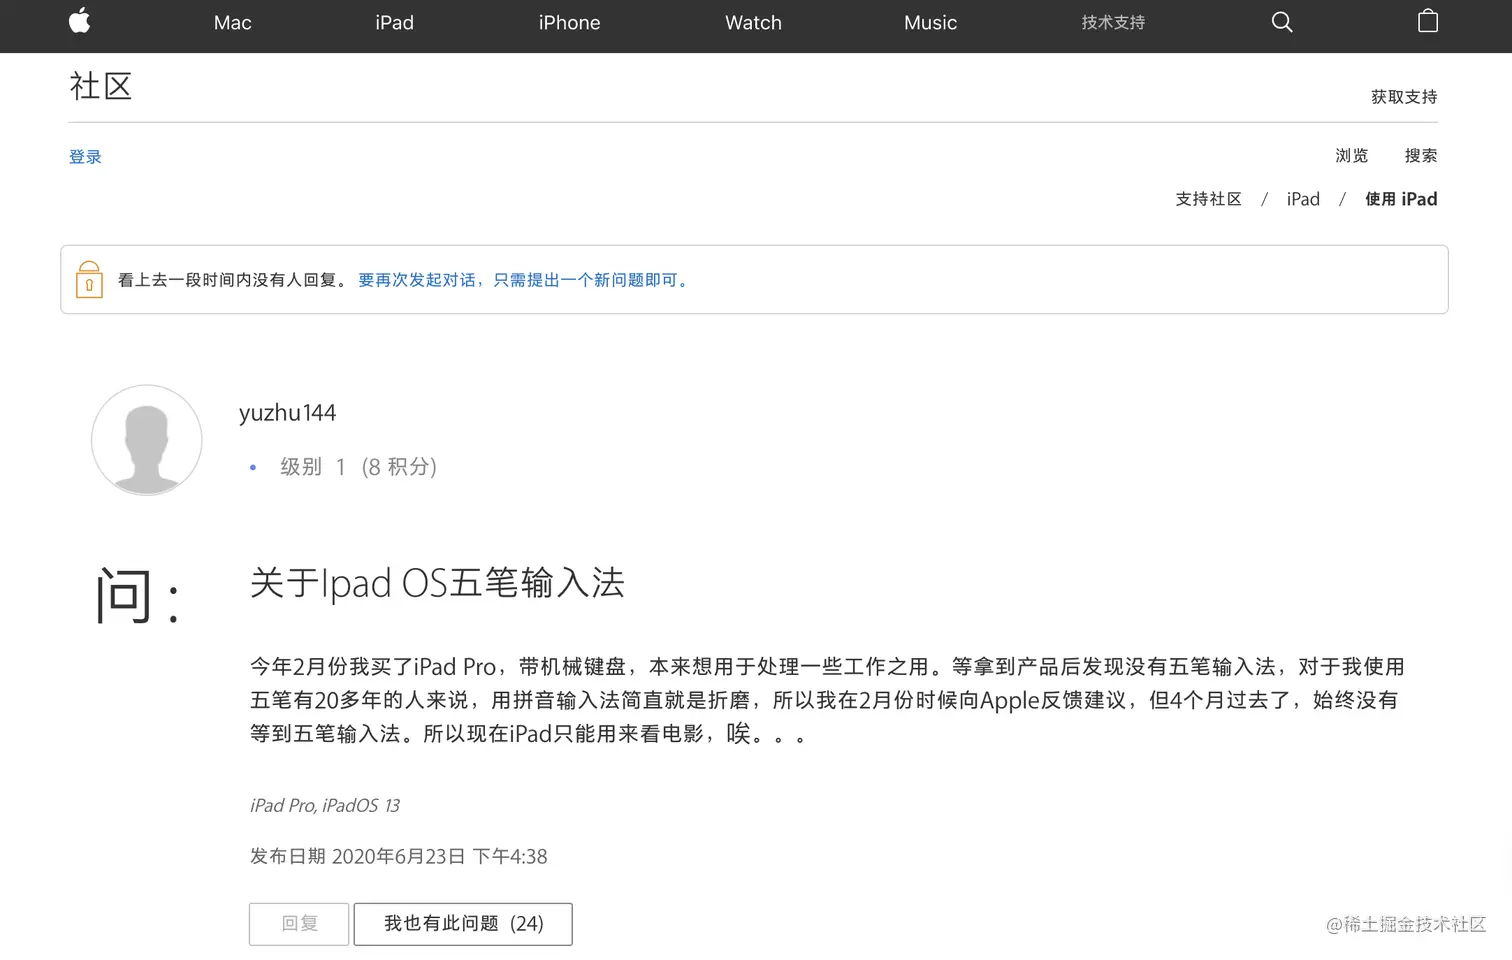This screenshot has height=960, width=1512.
Task: Open the 浏览 browse link
Action: (1351, 156)
